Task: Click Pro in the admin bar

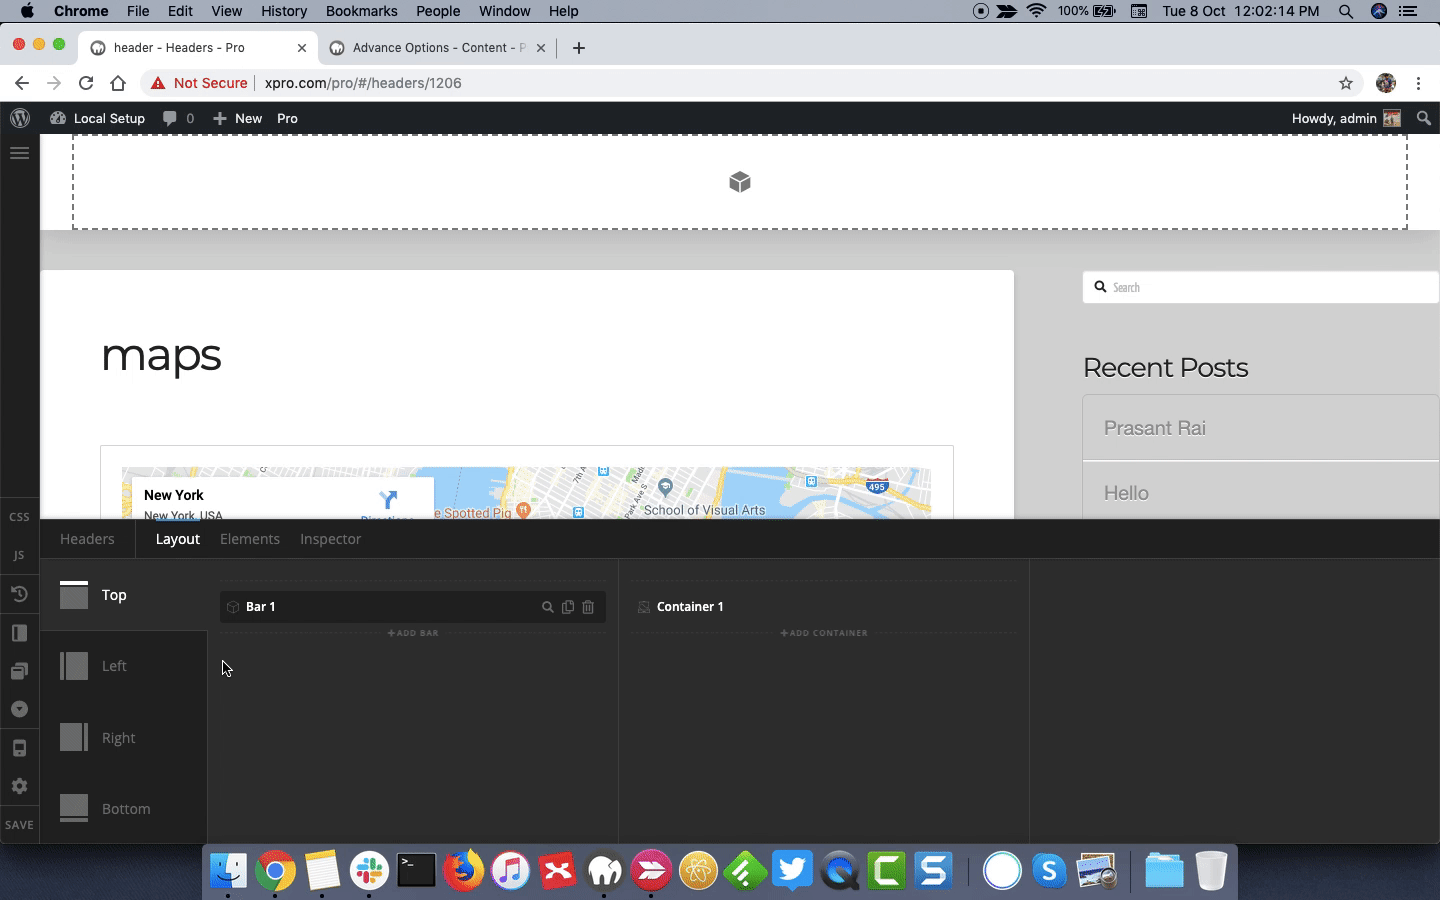Action: 287,118
